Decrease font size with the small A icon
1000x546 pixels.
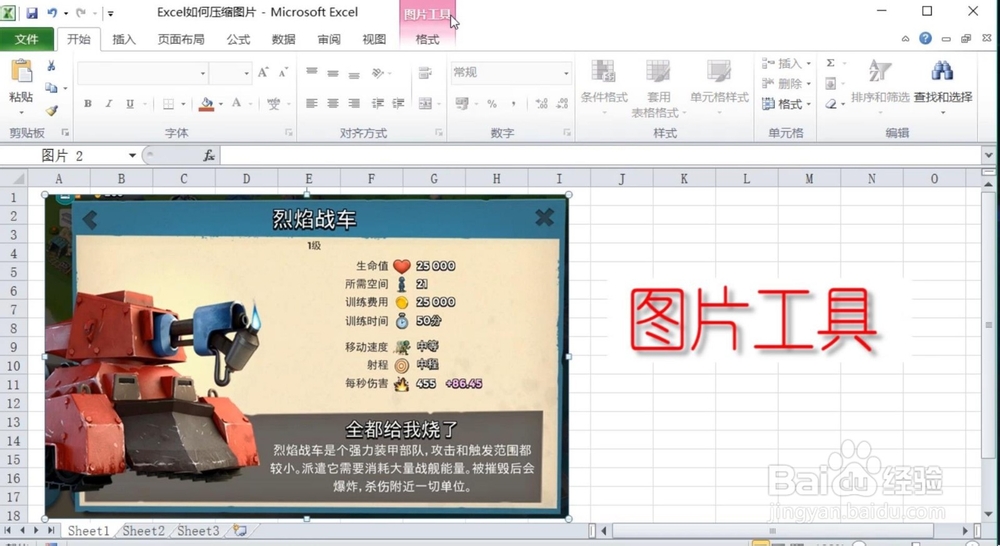click(284, 73)
